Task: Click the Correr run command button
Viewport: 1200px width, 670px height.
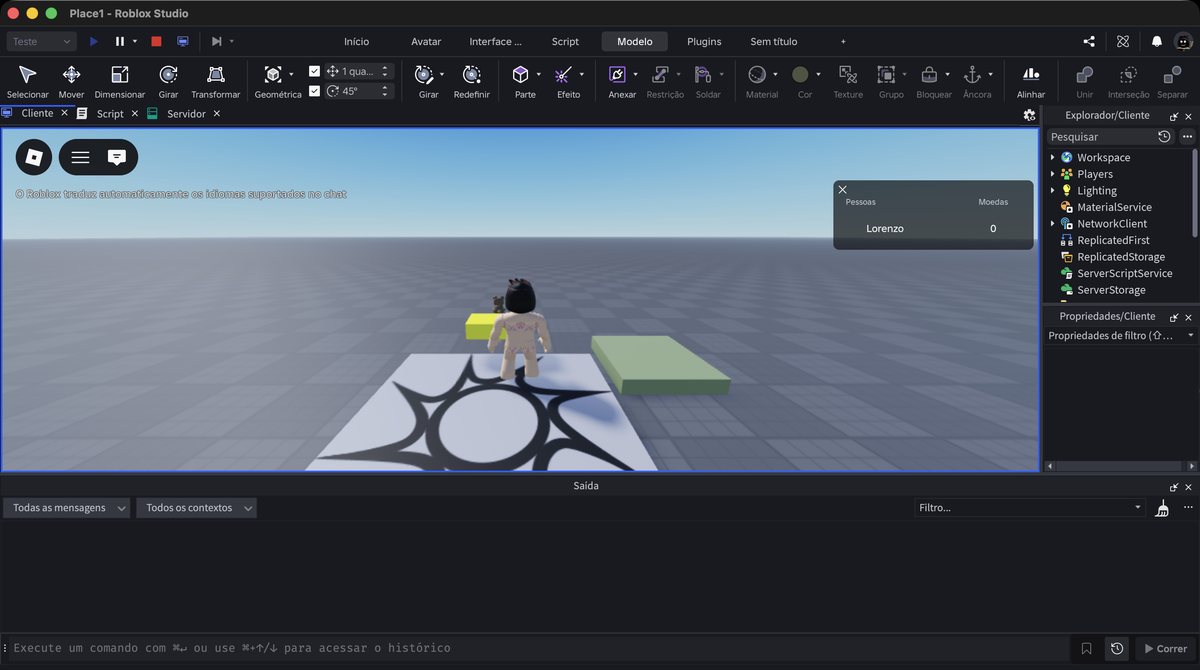Action: pos(1165,648)
